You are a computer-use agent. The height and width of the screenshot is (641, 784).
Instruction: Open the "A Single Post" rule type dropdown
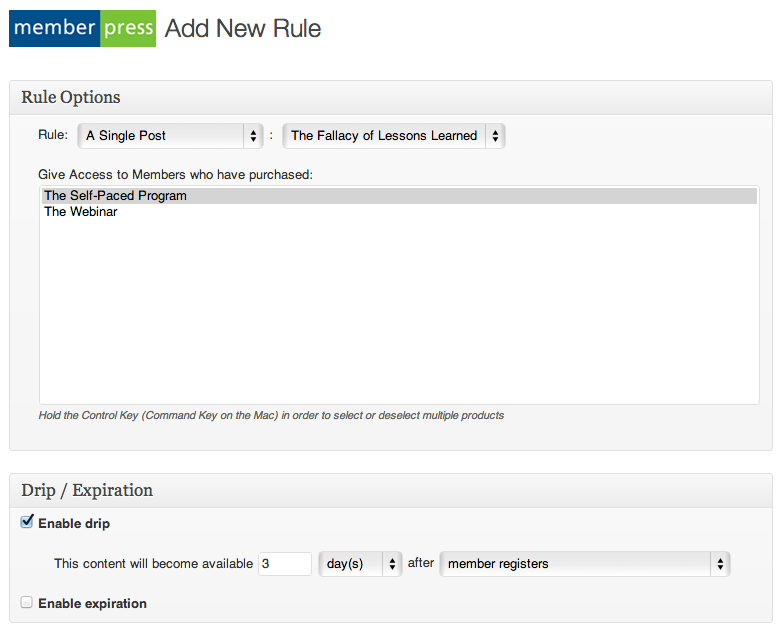point(170,136)
